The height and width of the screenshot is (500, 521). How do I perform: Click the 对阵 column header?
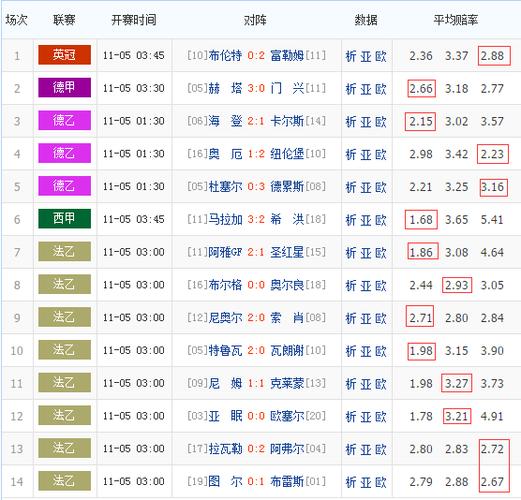point(255,20)
